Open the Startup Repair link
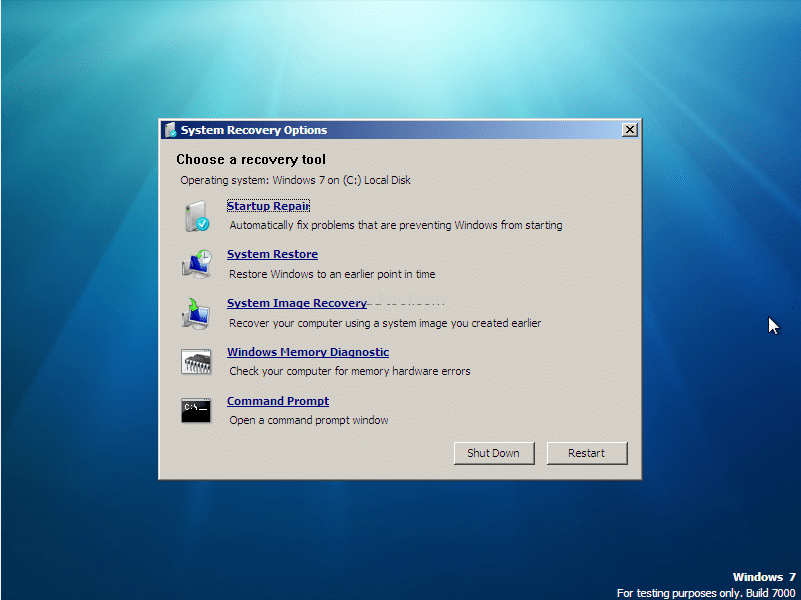The width and height of the screenshot is (801, 600). [x=268, y=206]
